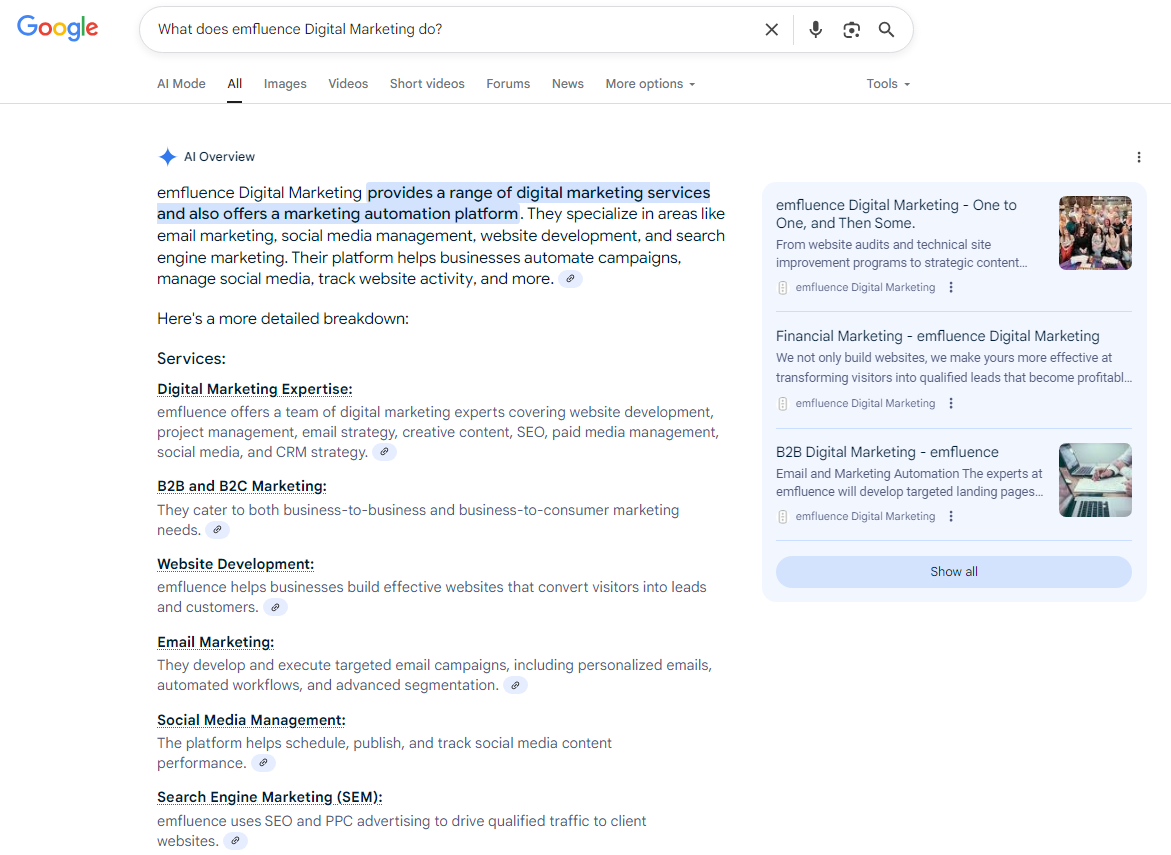Expand the More options dropdown
The height and width of the screenshot is (855, 1171).
[649, 84]
